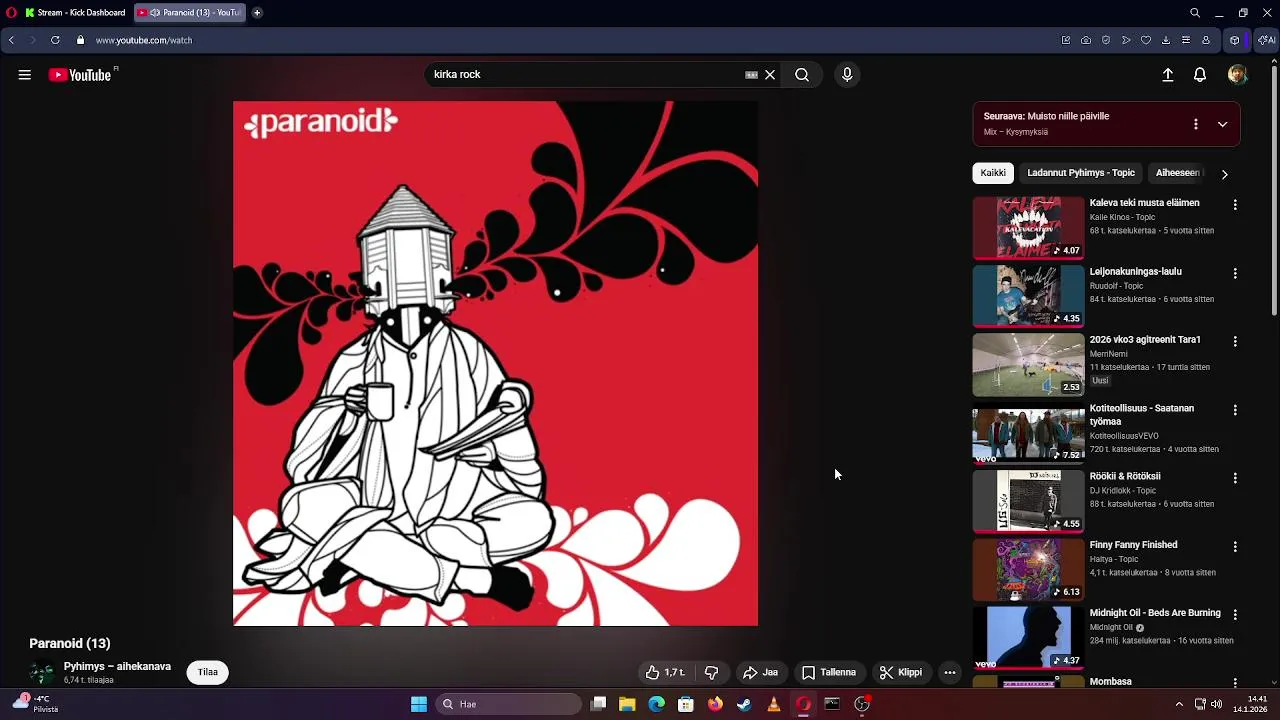Open the on-screen keyboard icon in search box
The height and width of the screenshot is (720, 1280).
[x=751, y=75]
